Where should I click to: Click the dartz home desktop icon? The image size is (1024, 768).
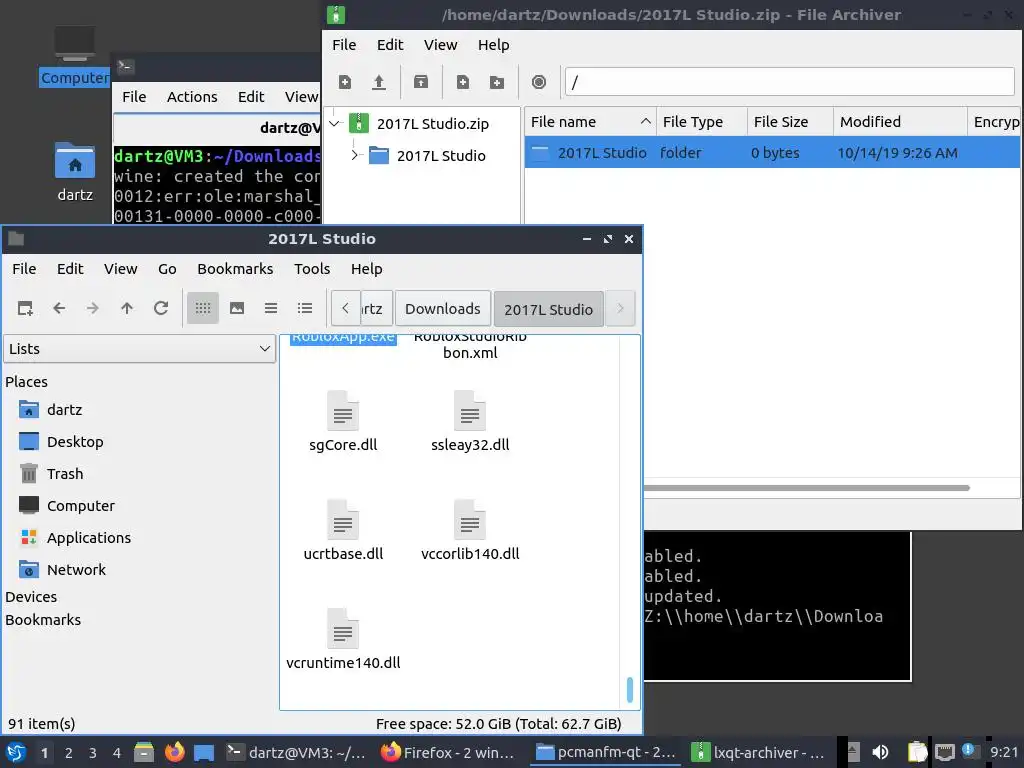75,171
